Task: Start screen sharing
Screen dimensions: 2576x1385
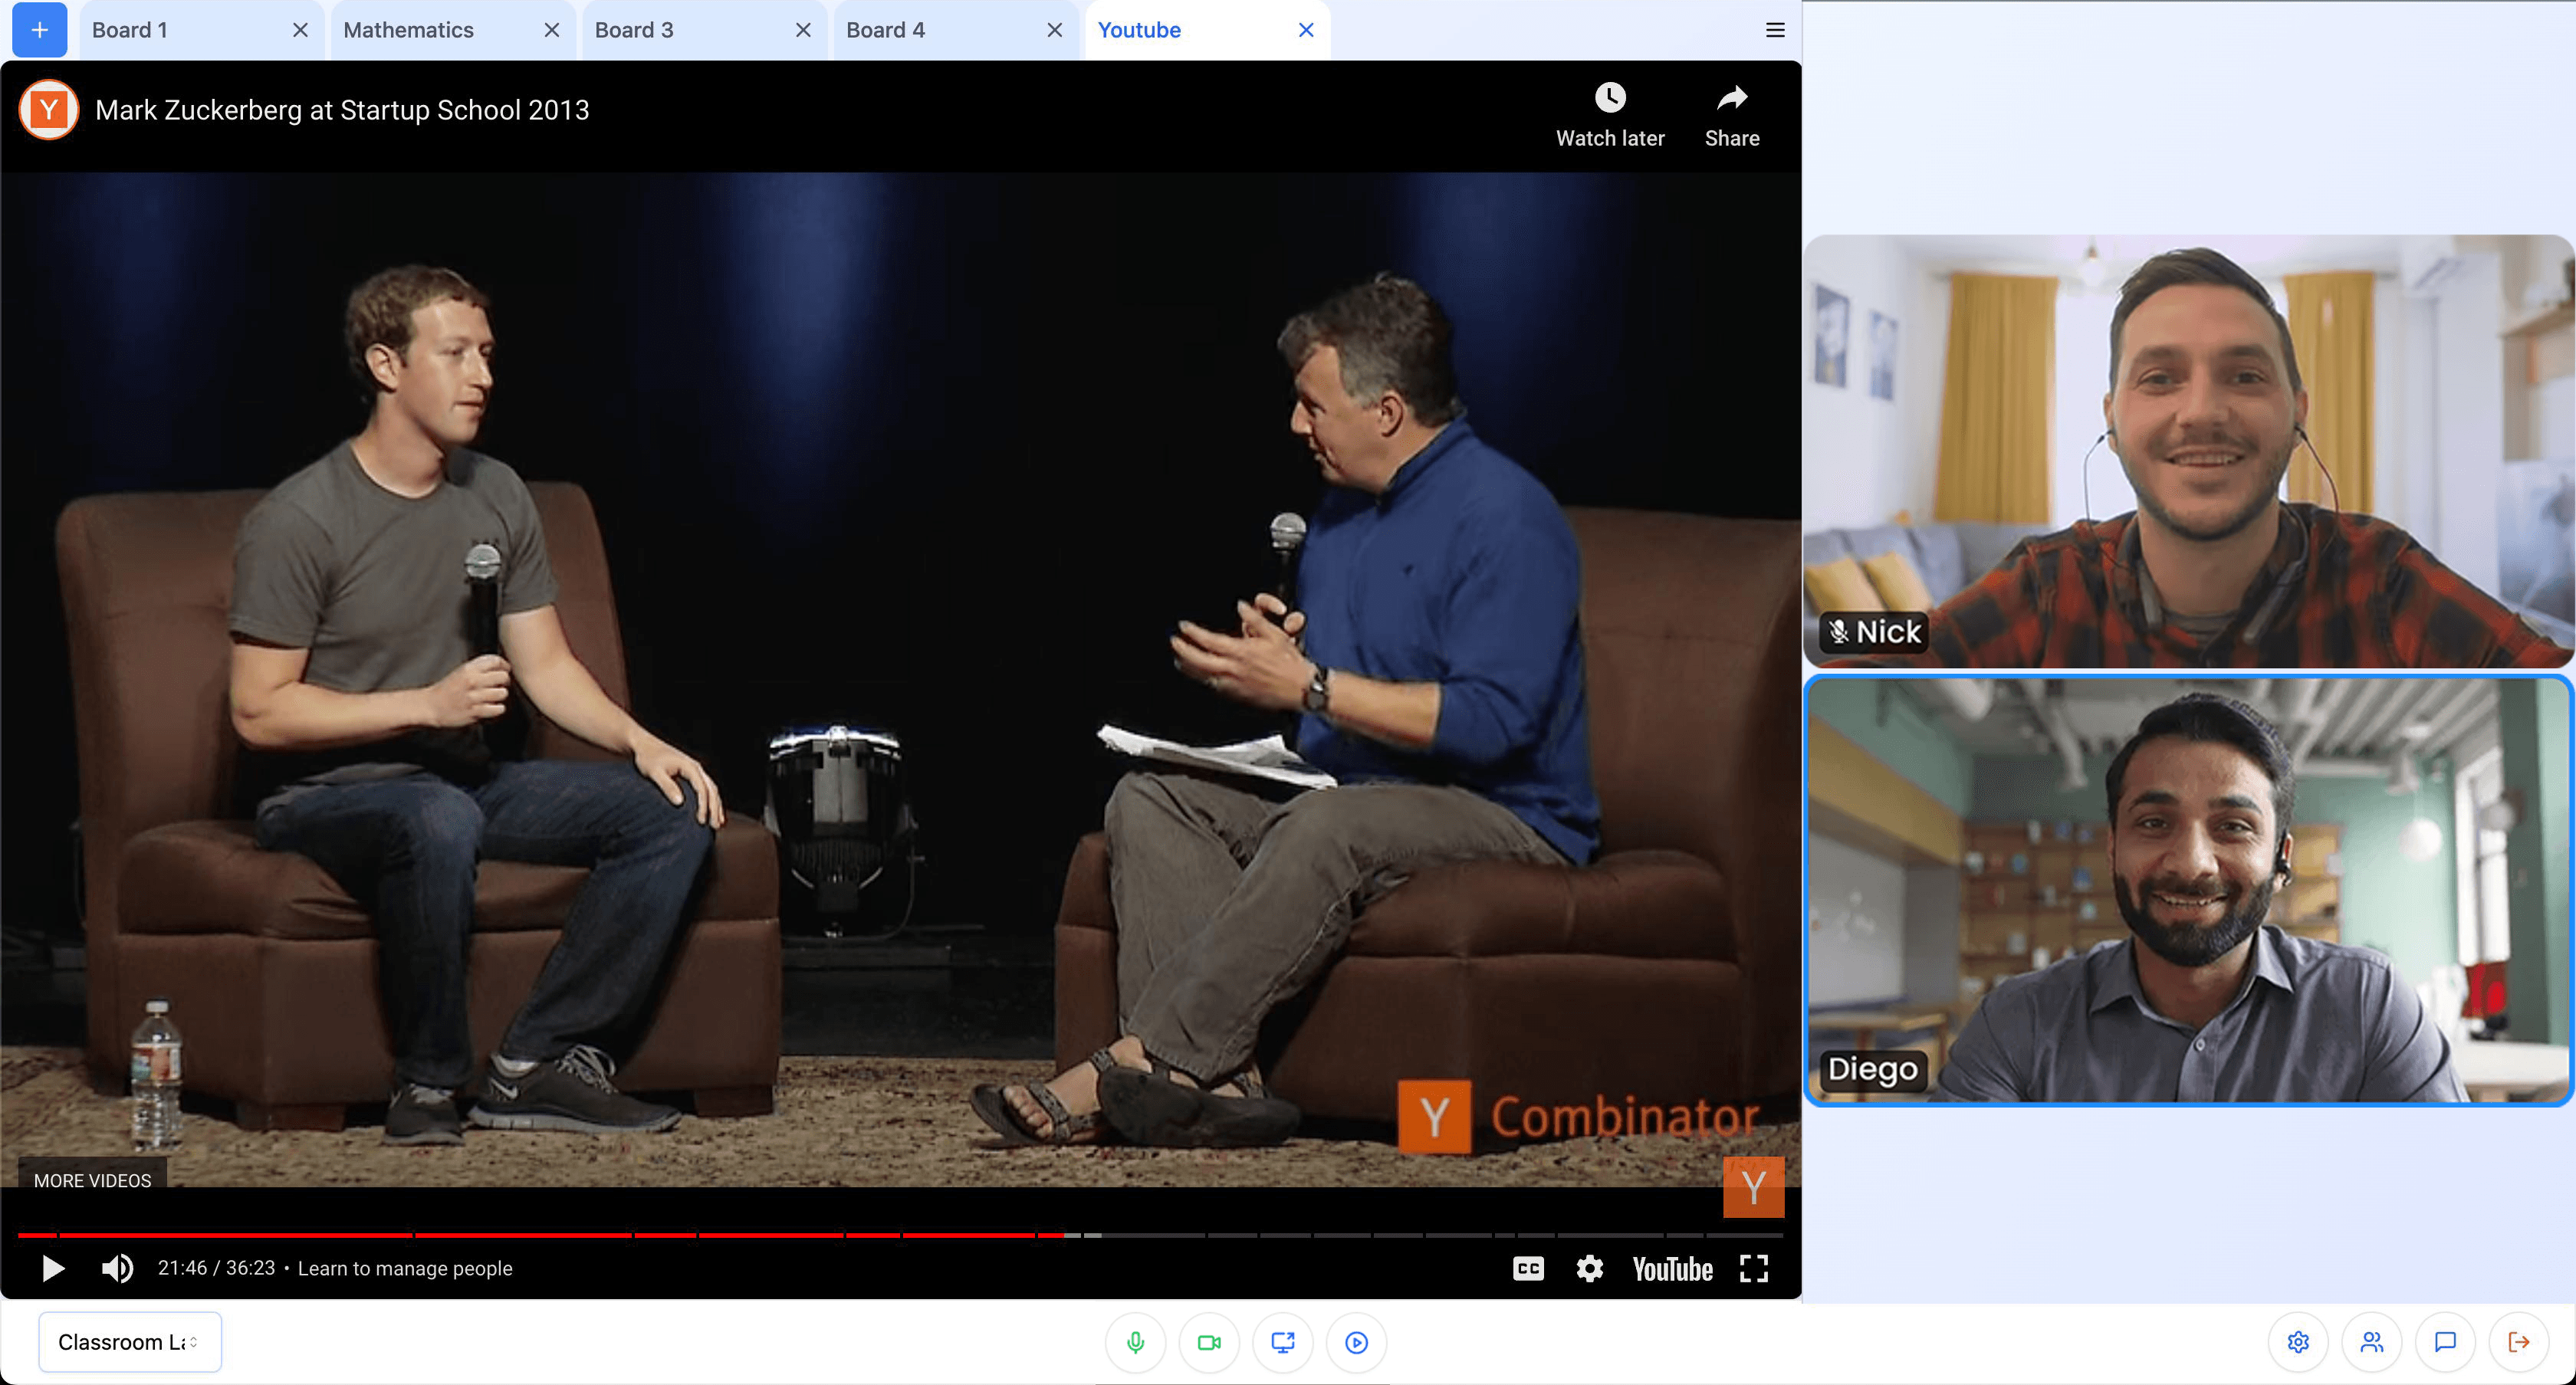Action: 1283,1342
